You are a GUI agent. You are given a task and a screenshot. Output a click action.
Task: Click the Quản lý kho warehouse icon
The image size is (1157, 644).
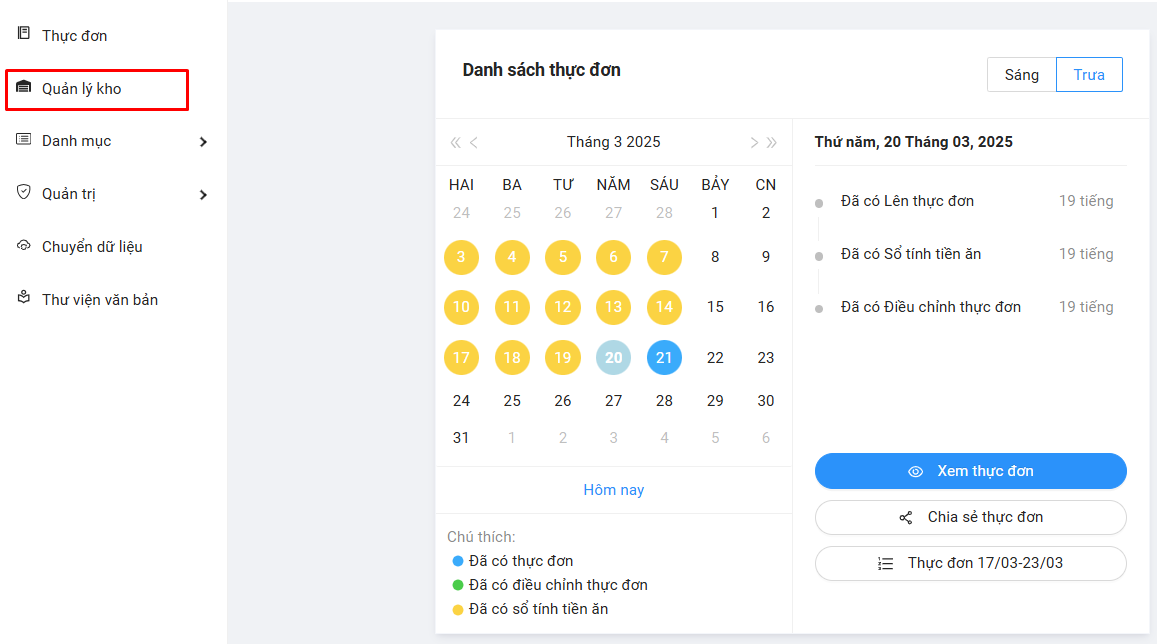[x=24, y=88]
